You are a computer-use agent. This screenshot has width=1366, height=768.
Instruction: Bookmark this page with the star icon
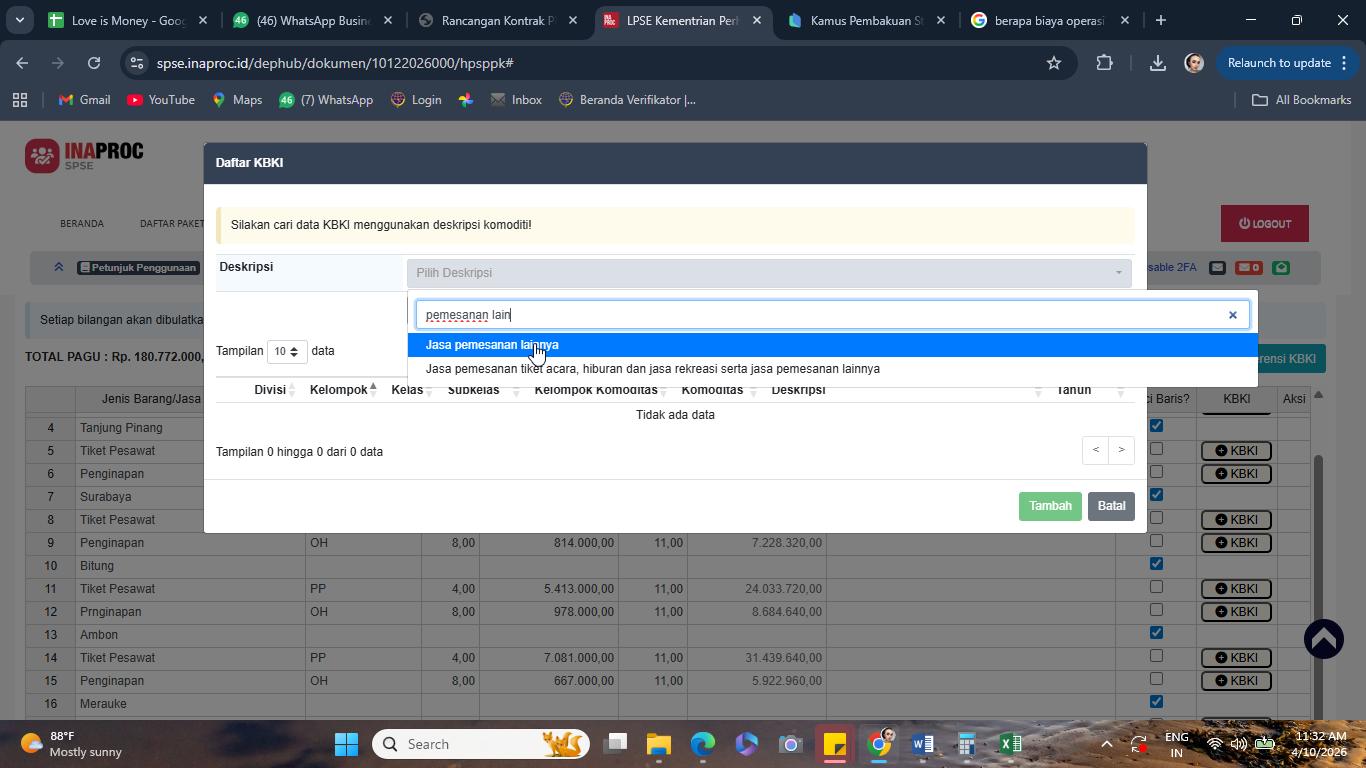coord(1053,63)
